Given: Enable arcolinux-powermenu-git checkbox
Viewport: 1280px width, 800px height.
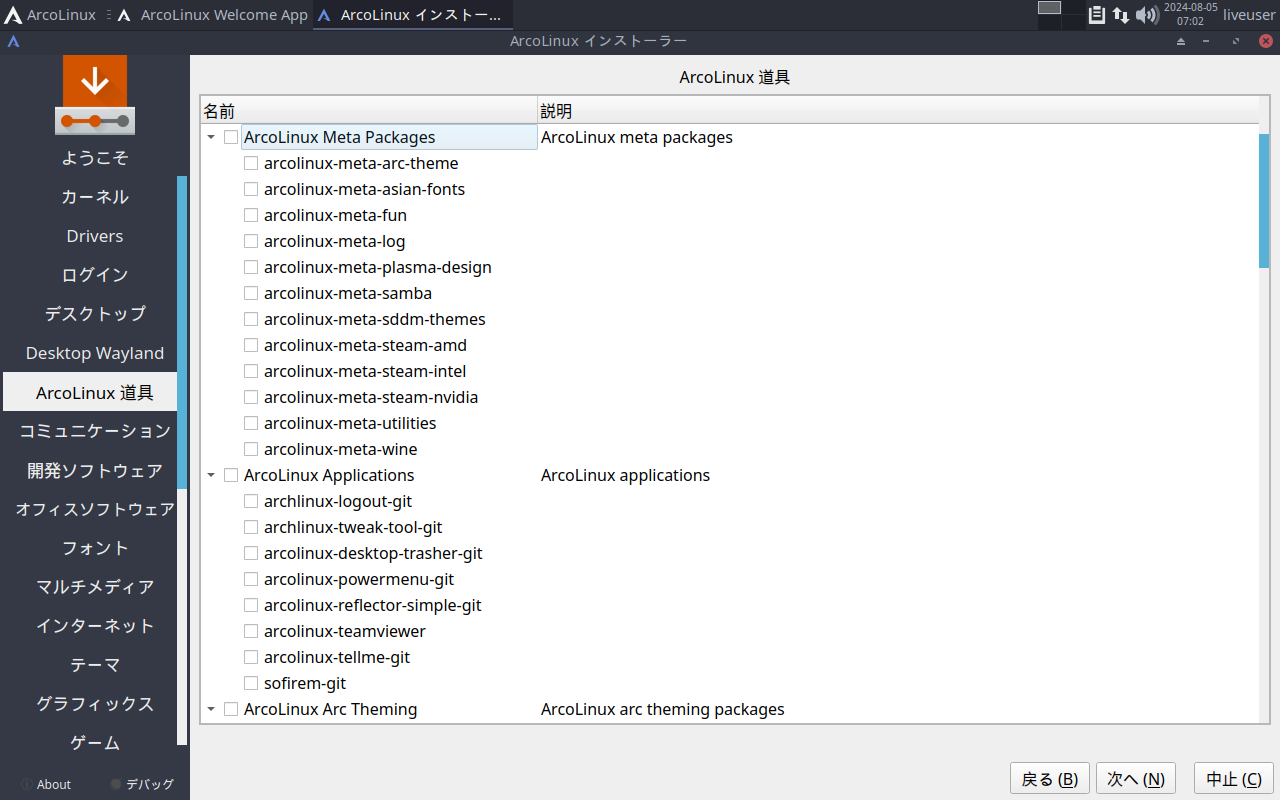Looking at the screenshot, I should pos(251,579).
